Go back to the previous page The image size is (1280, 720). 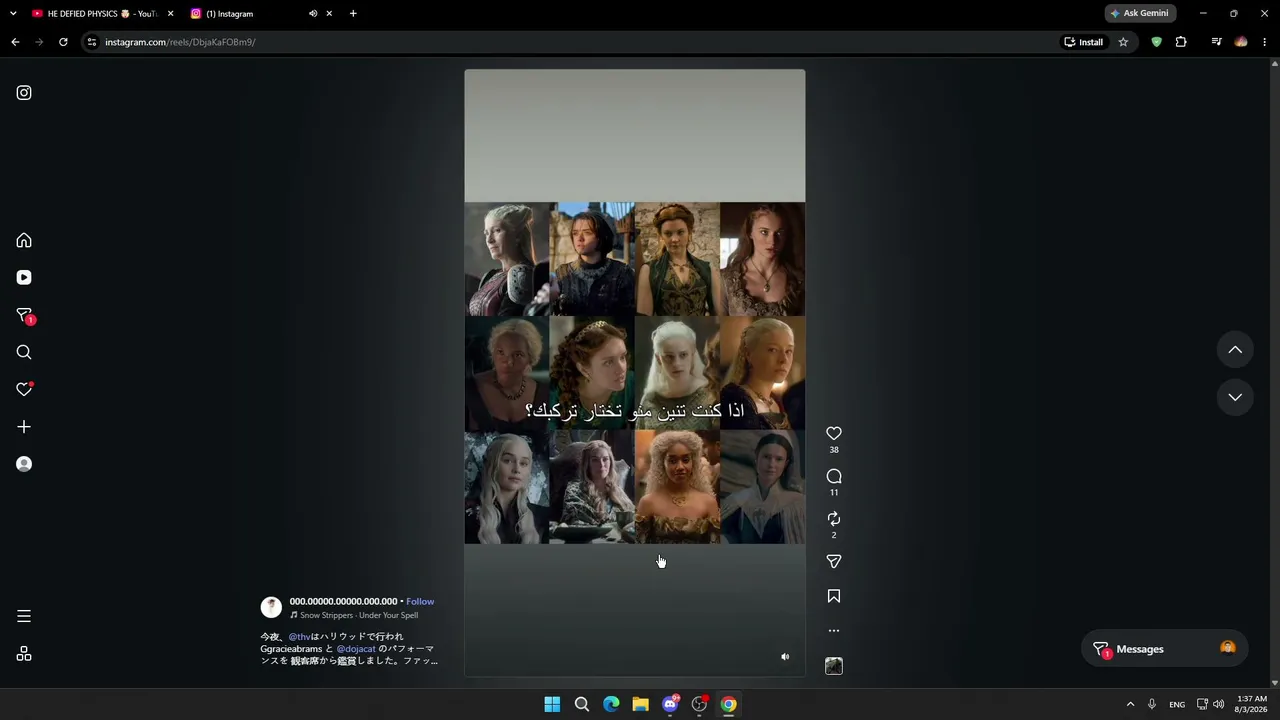(x=15, y=42)
